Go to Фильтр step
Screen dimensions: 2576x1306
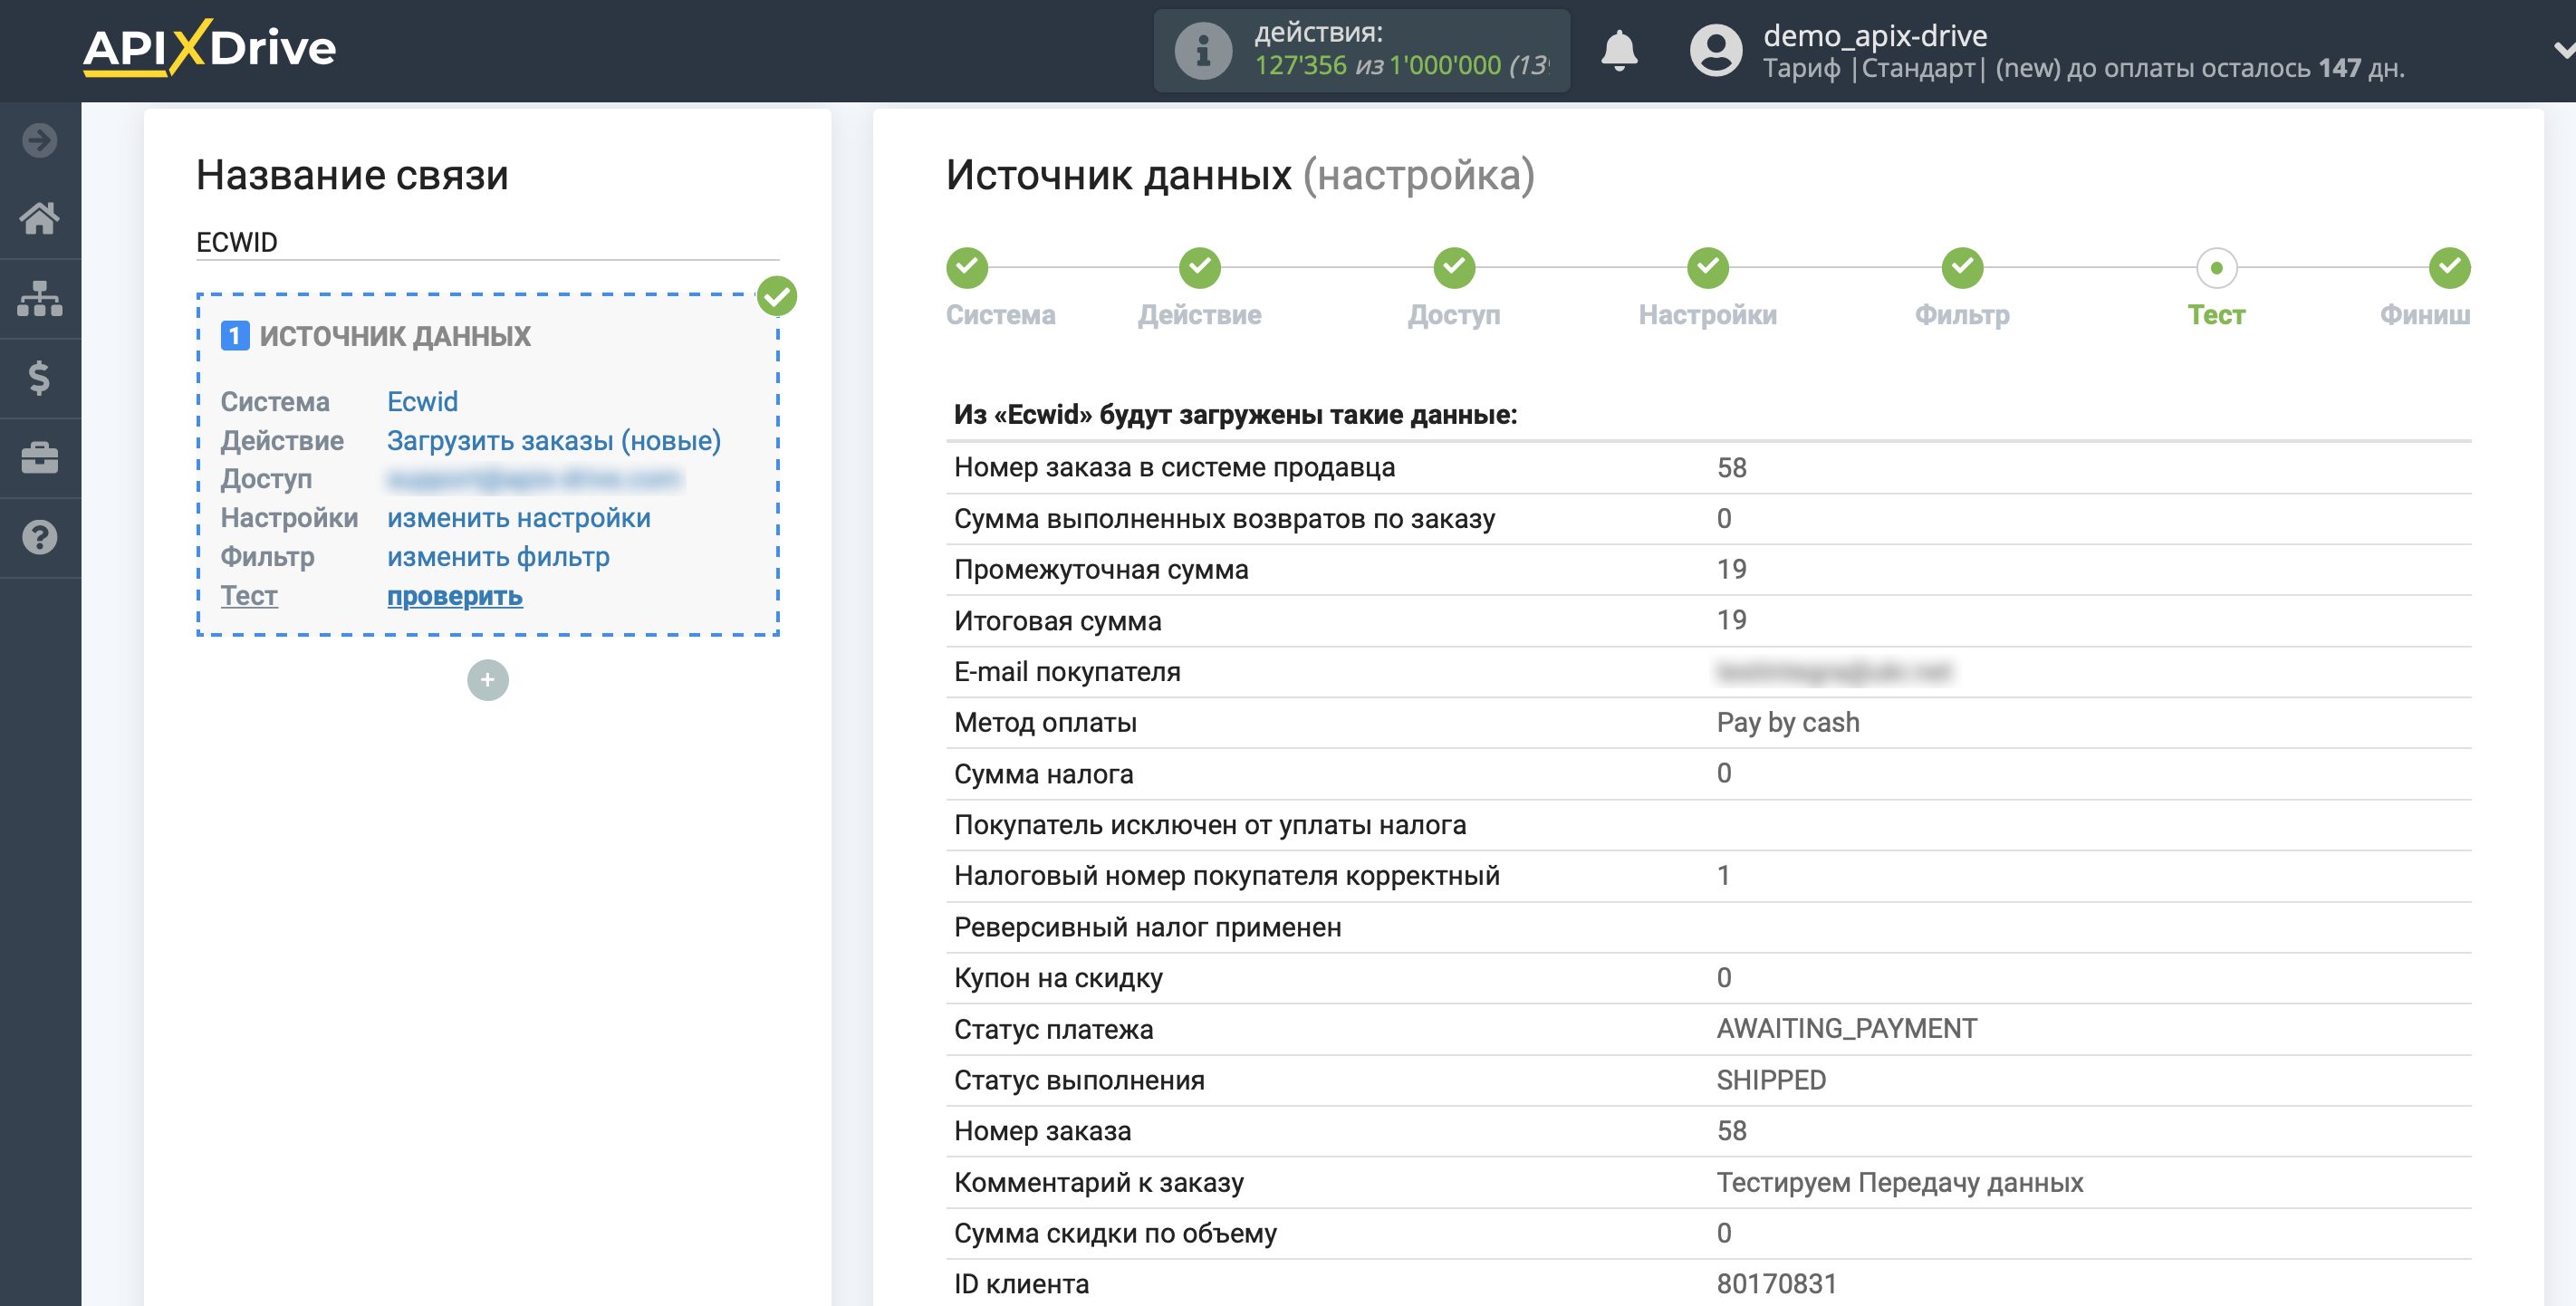[1962, 267]
